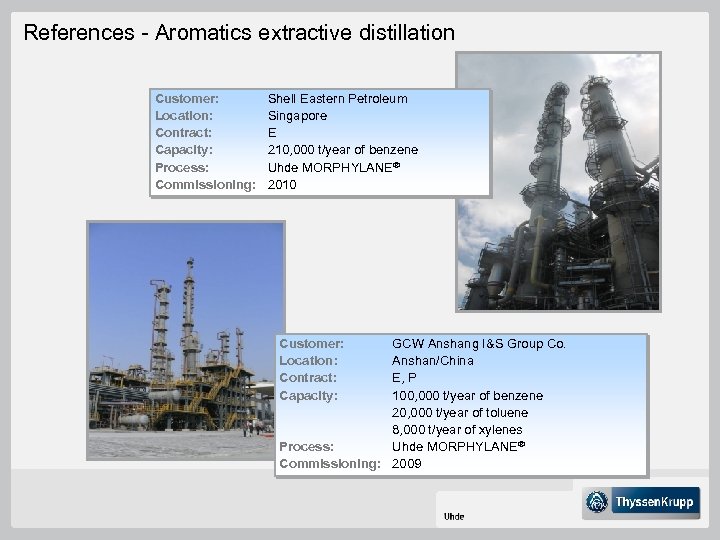Click 'GCW Anshang I&S Group Co.' customer
The image size is (720, 540).
coord(478,344)
